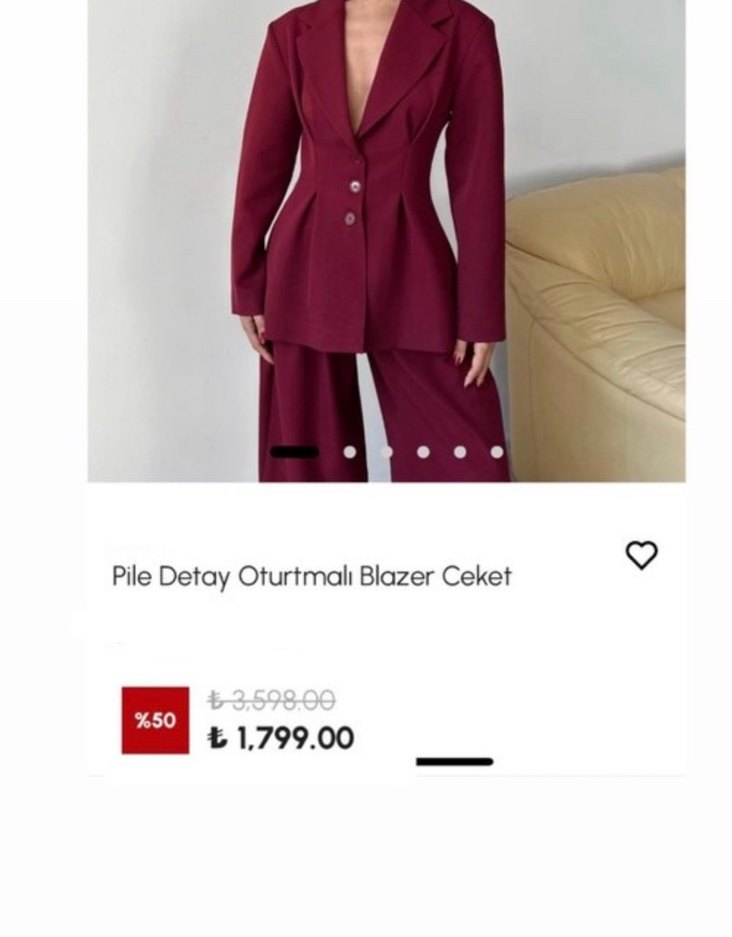Open the Pile Detay Oturtmalı Blazer Ceket title
This screenshot has width=732, height=937.
(312, 577)
